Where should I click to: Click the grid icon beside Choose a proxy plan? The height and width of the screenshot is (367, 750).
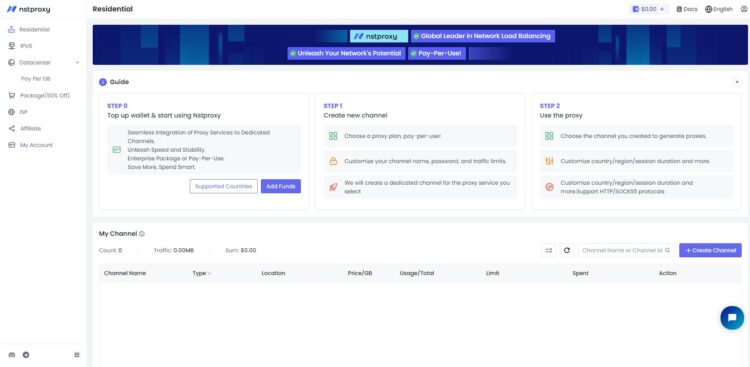(333, 136)
